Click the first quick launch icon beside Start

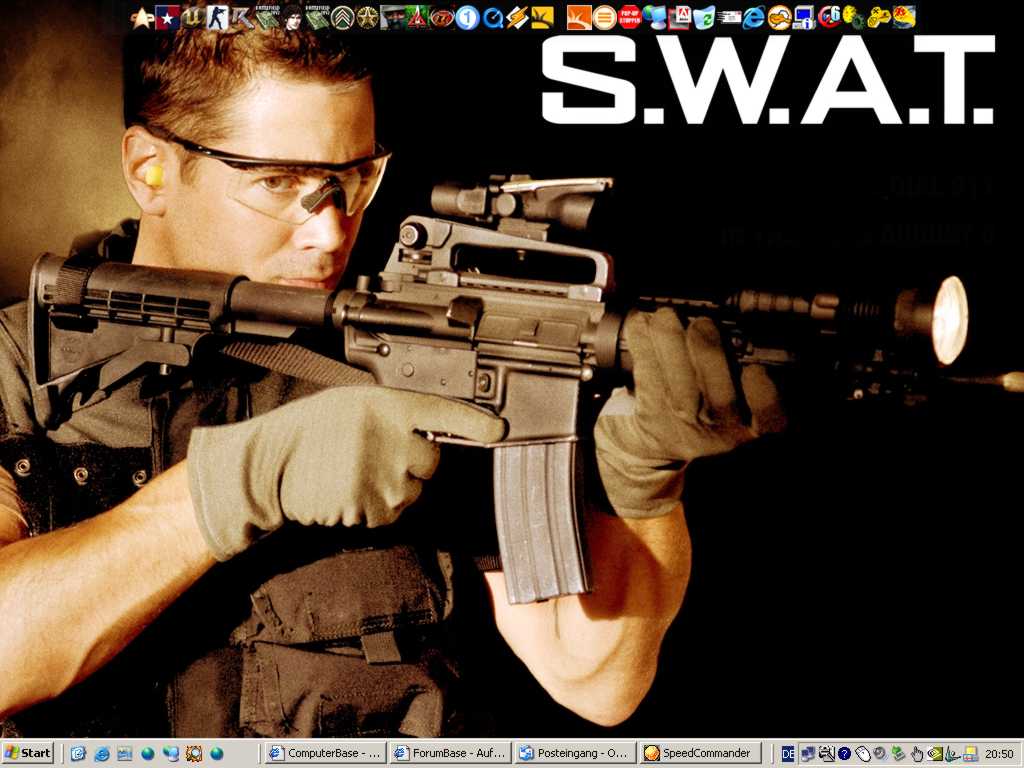pyautogui.click(x=78, y=754)
